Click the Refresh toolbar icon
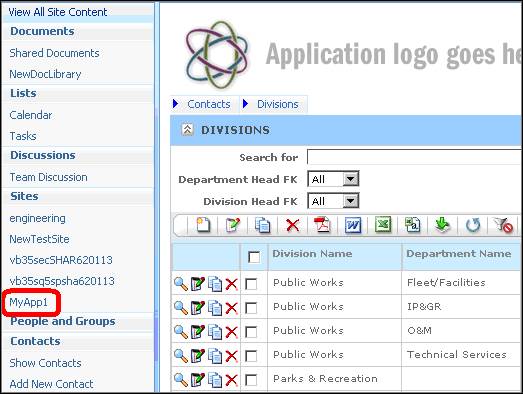 point(473,225)
